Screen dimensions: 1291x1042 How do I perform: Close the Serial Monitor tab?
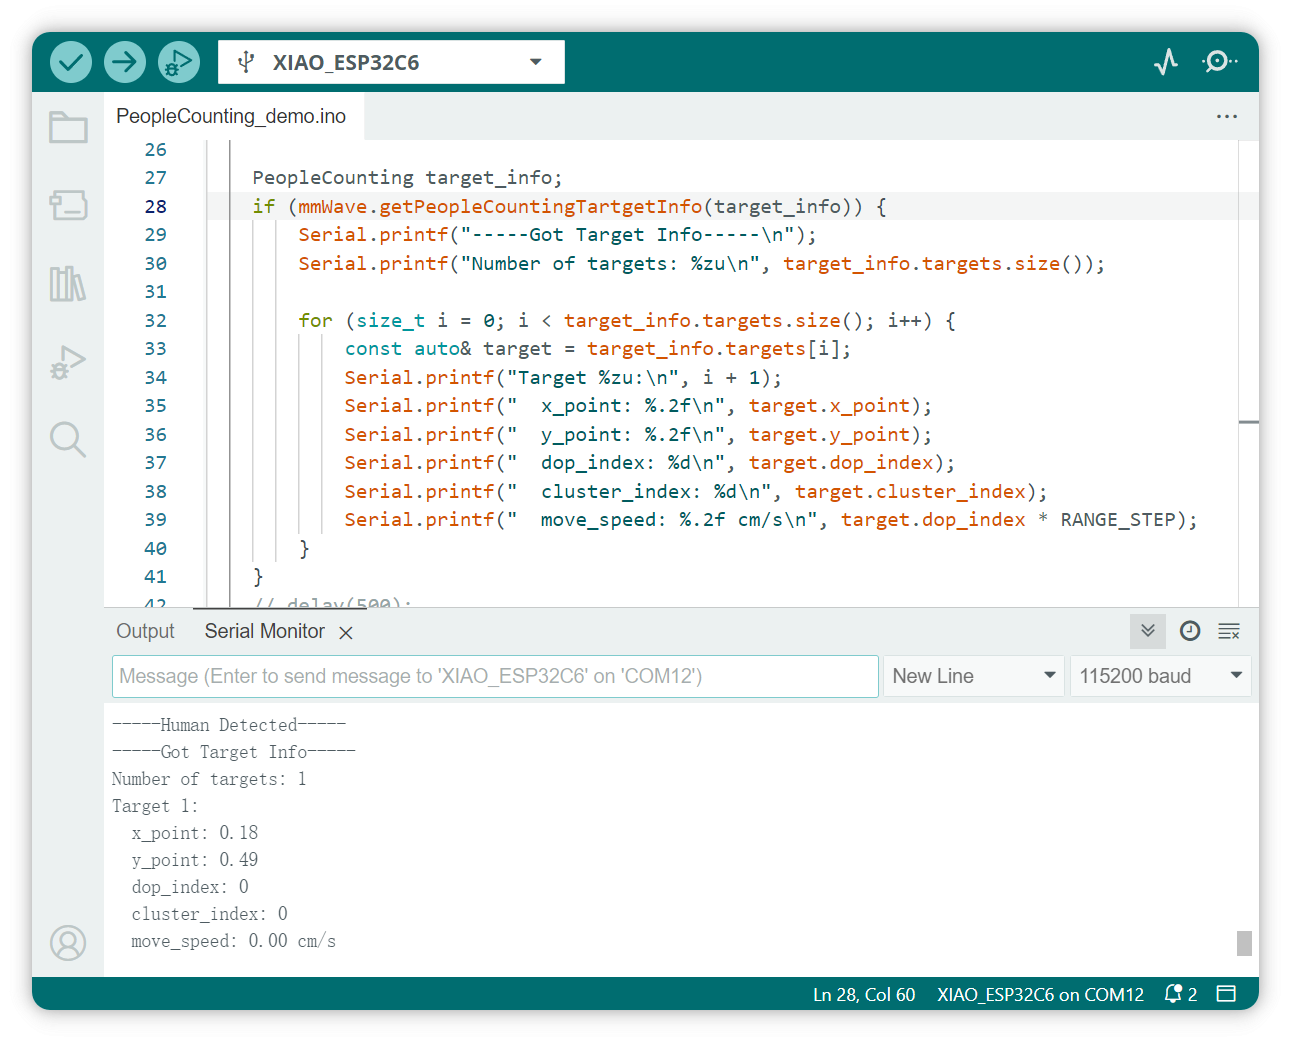click(346, 633)
